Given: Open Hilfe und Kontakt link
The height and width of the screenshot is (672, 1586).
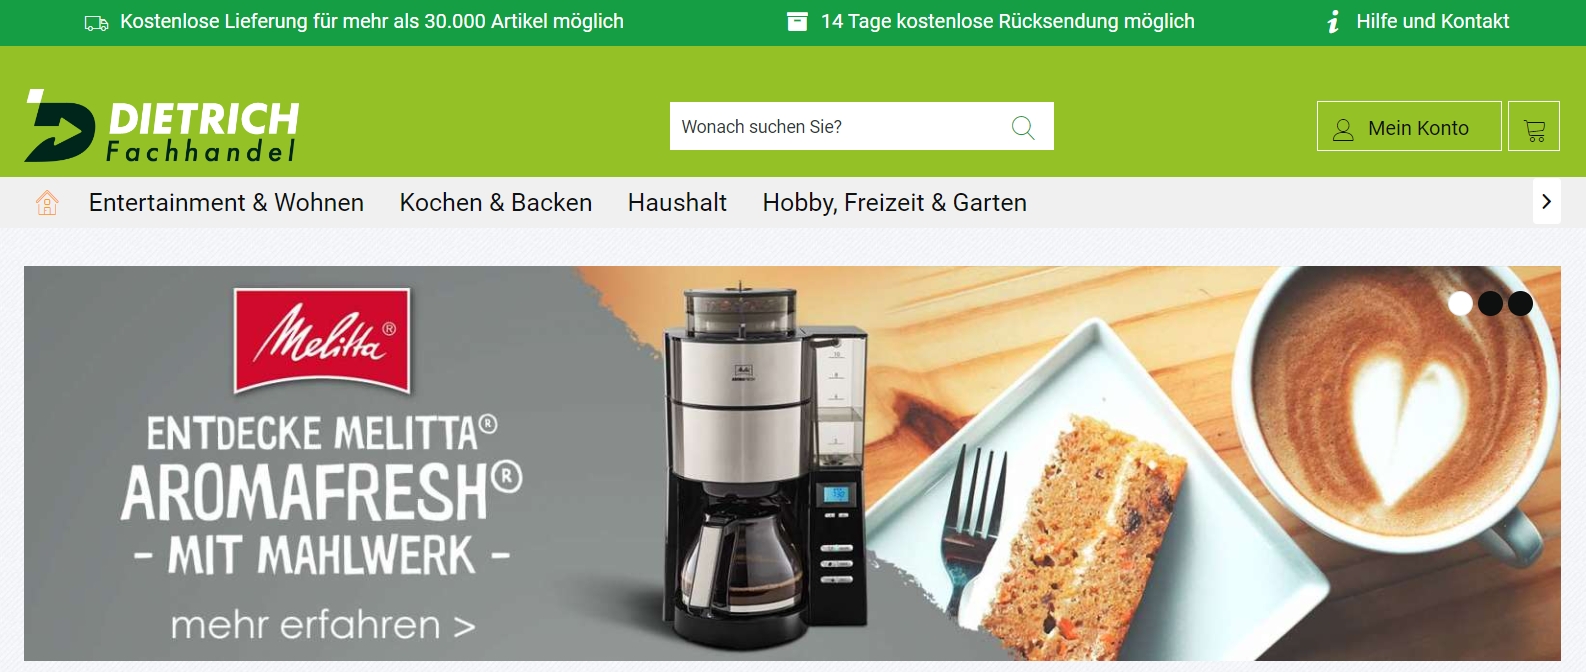Looking at the screenshot, I should coord(1432,21).
